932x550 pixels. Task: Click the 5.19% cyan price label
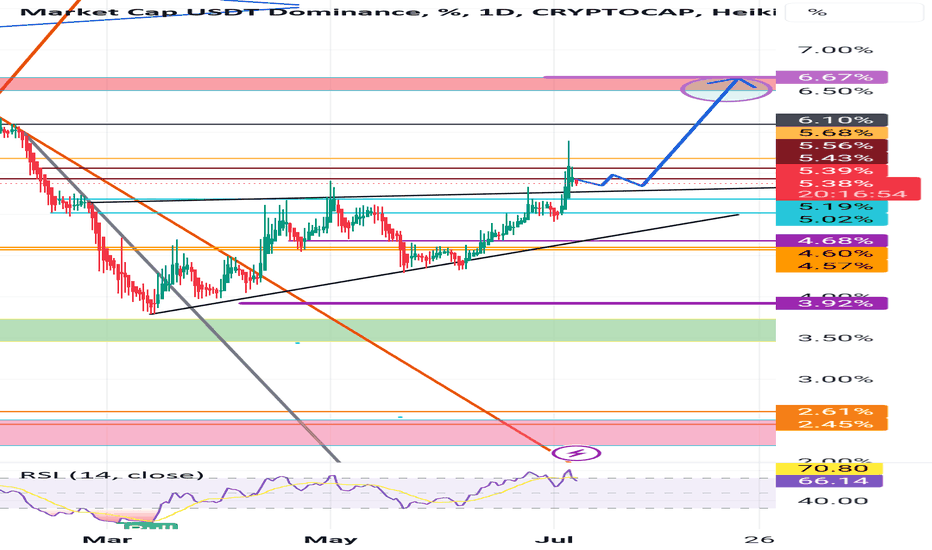(x=832, y=207)
